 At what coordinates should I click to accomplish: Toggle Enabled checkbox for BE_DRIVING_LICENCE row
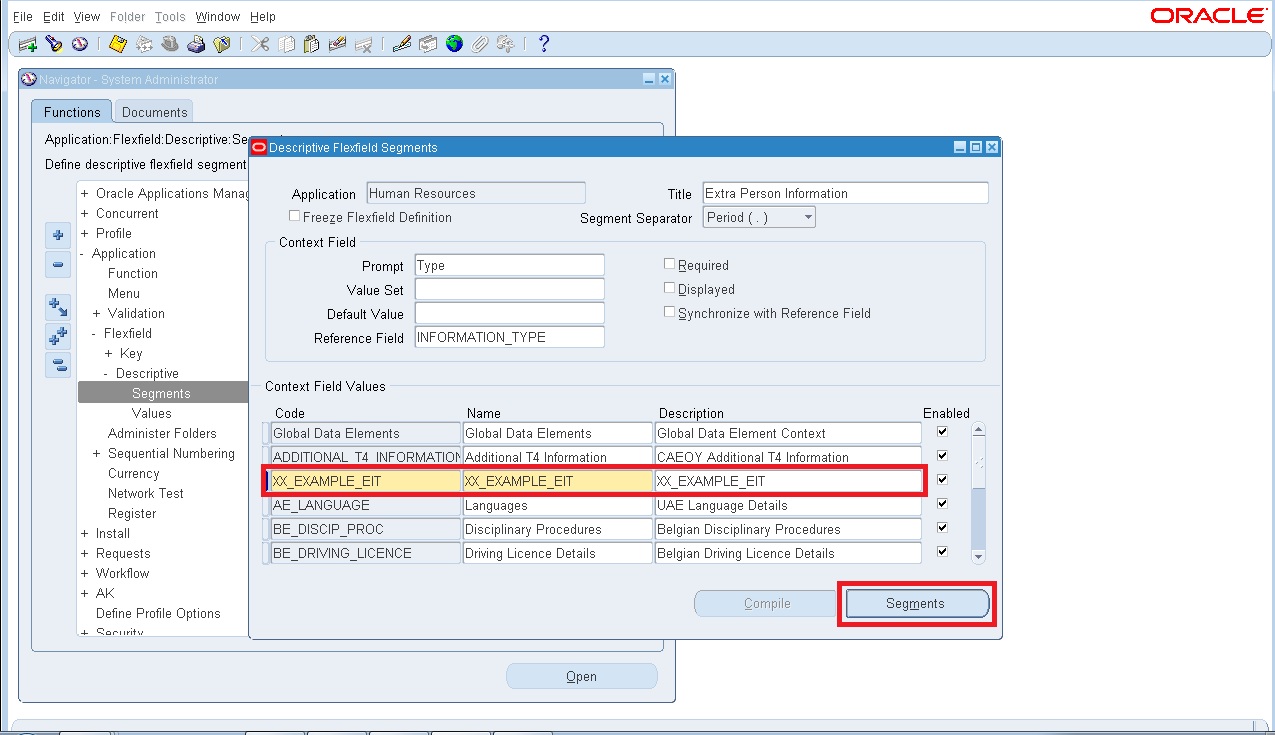(941, 552)
